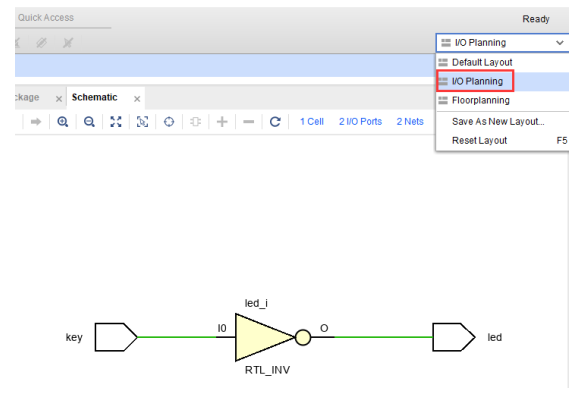578x396 pixels.
Task: Click the 1 Cell link
Action: click(311, 122)
